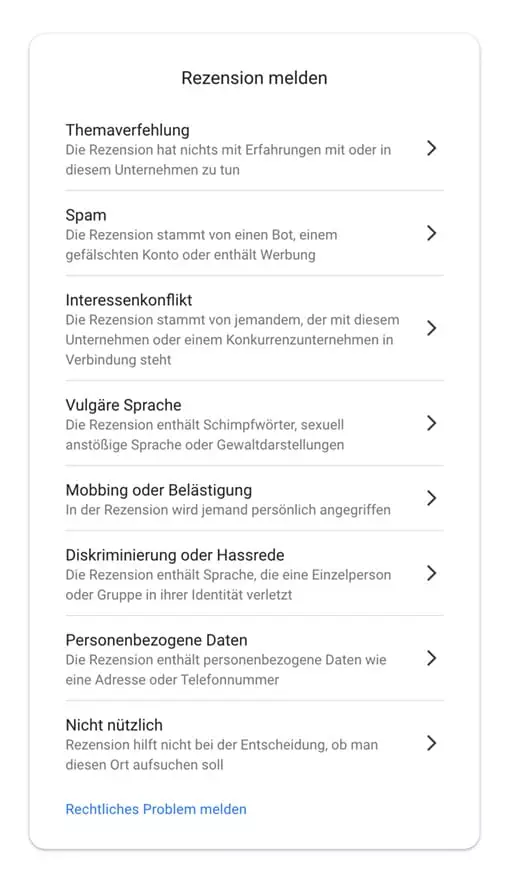
Task: Choose Diskriminierung oder Hassrede heading
Action: coord(175,555)
